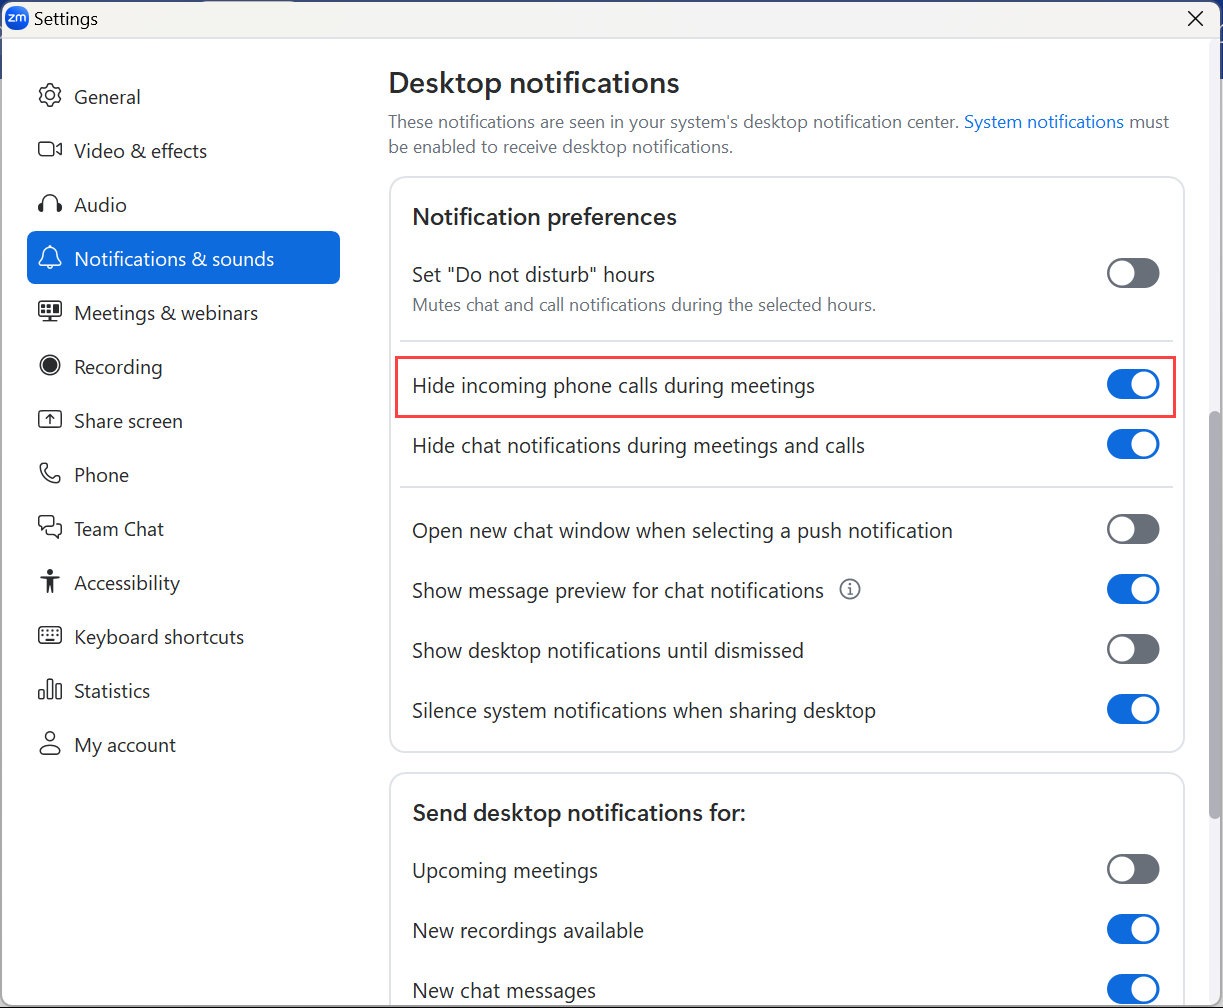Click the Notifications bell icon
This screenshot has width=1223, height=1008.
[x=50, y=258]
